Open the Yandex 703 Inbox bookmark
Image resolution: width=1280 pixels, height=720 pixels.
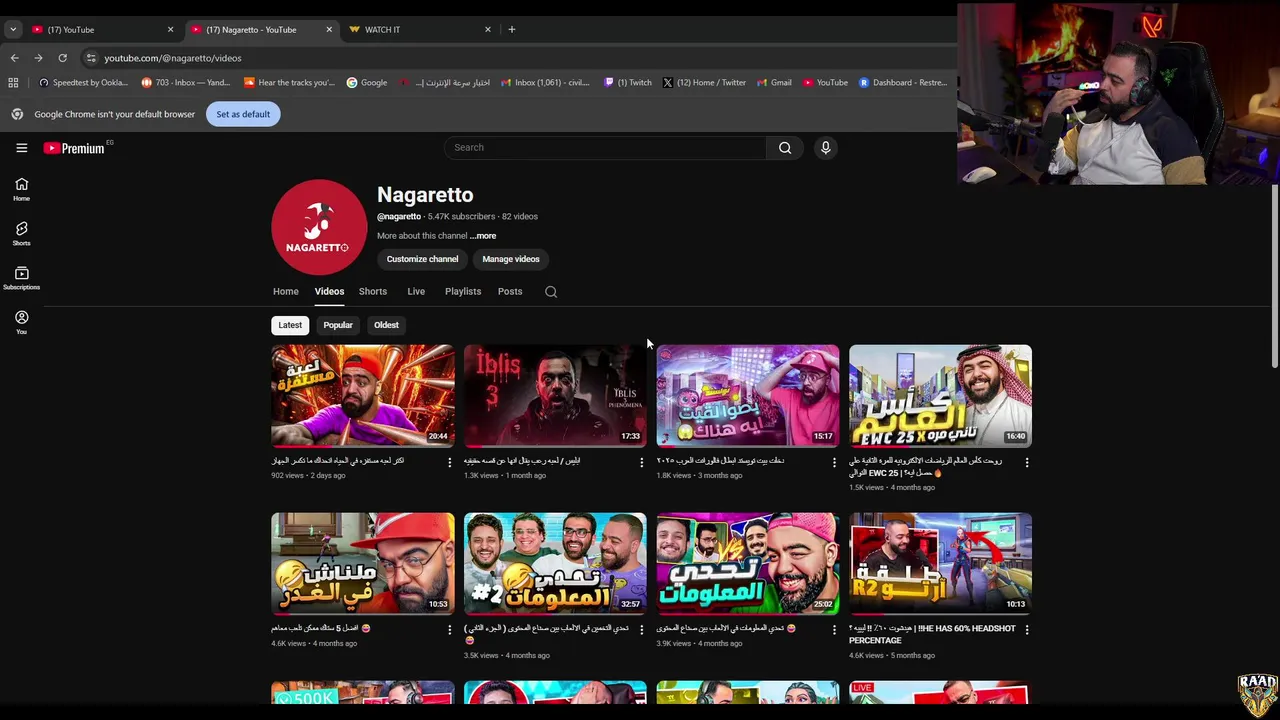tap(186, 83)
